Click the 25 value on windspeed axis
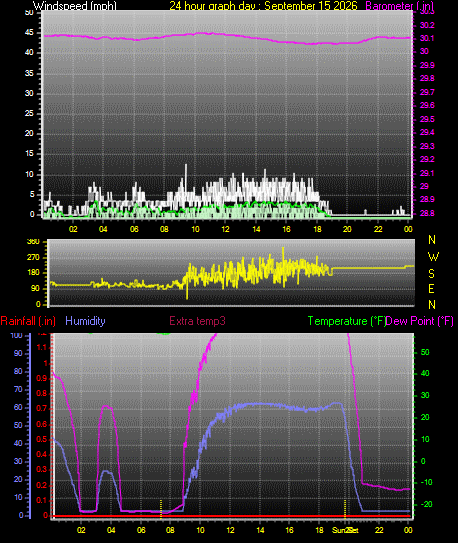Screen dimensions: 458x543 29,113
